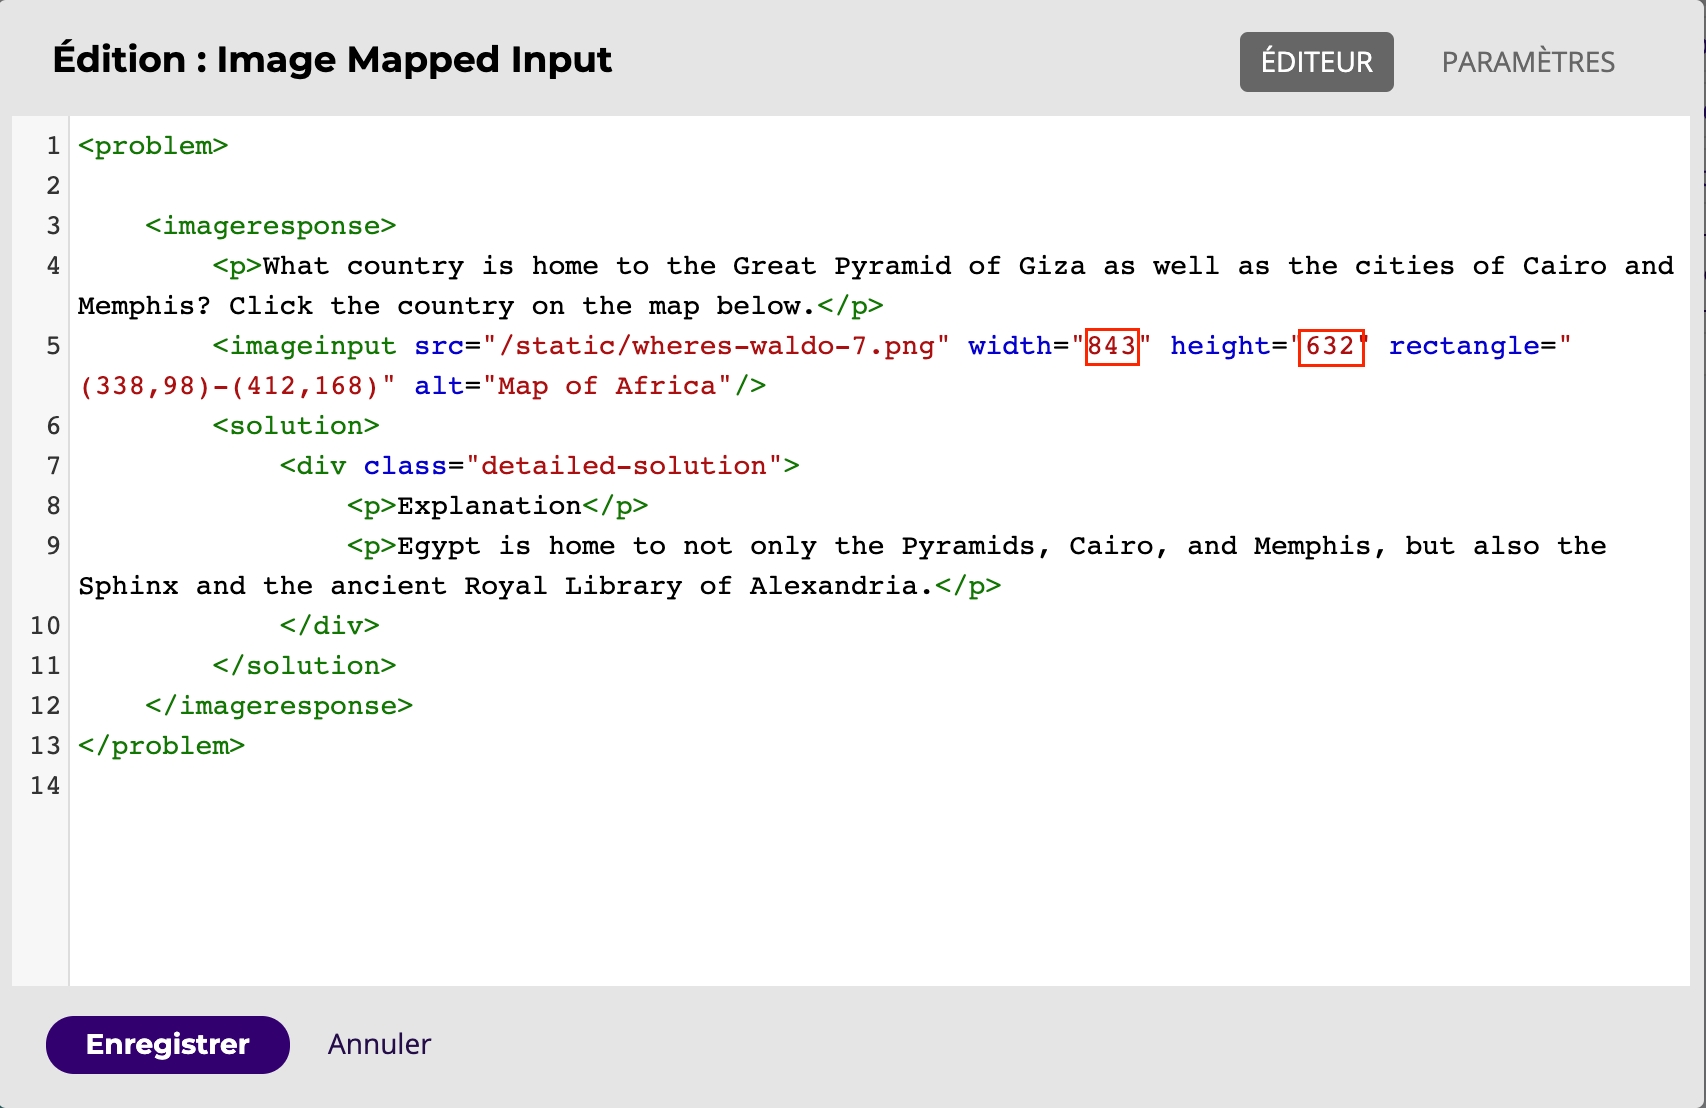Switch to the ÉDITEUR tab

click(1316, 62)
